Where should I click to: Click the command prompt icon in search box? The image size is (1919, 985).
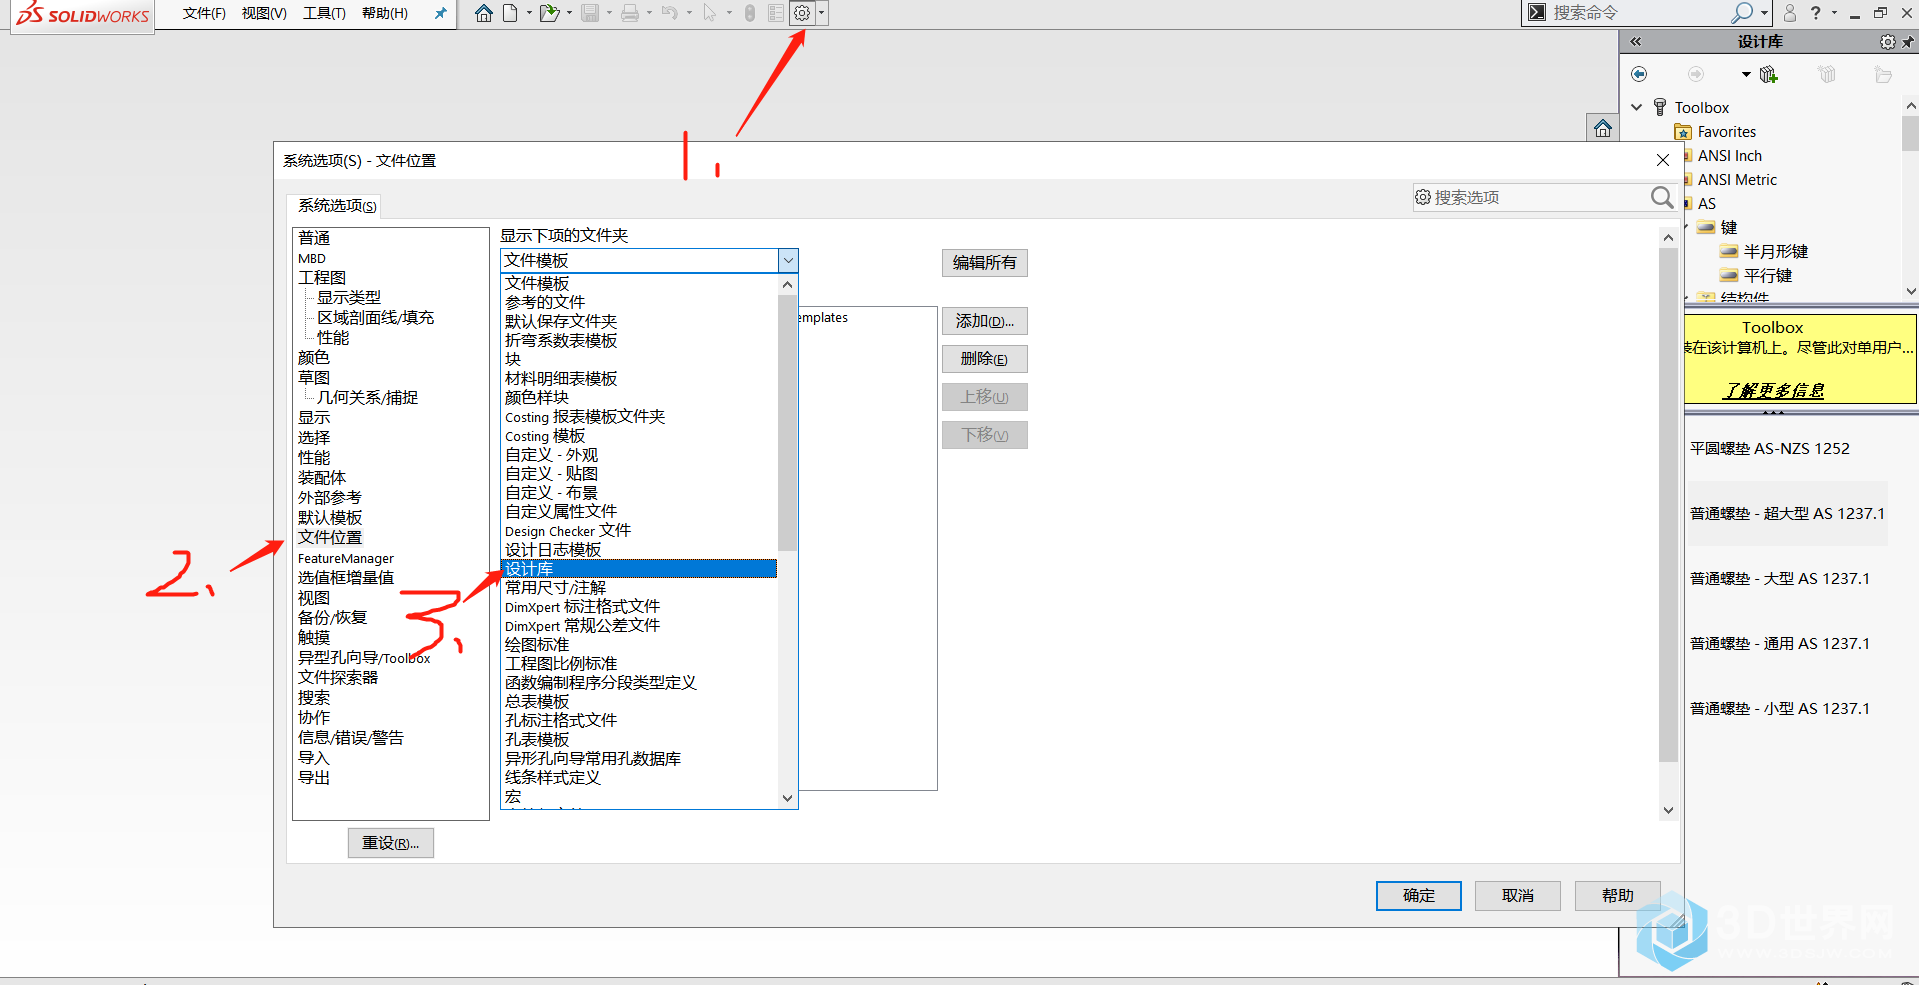click(1537, 12)
